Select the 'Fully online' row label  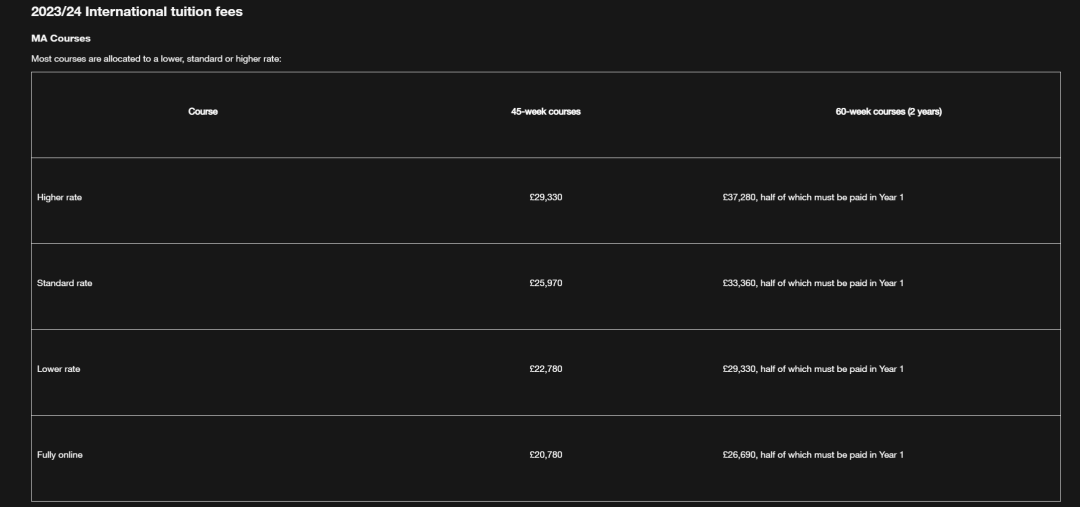[60, 455]
